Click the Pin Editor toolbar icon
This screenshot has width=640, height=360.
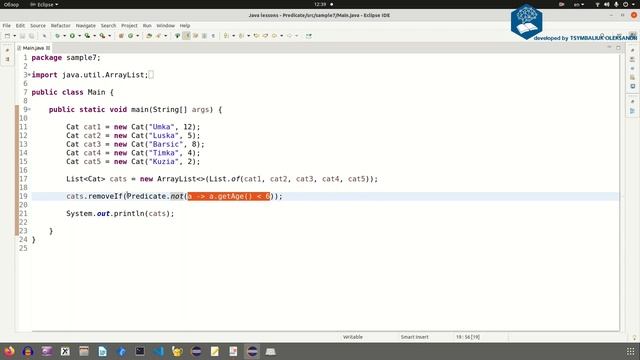click(x=309, y=36)
